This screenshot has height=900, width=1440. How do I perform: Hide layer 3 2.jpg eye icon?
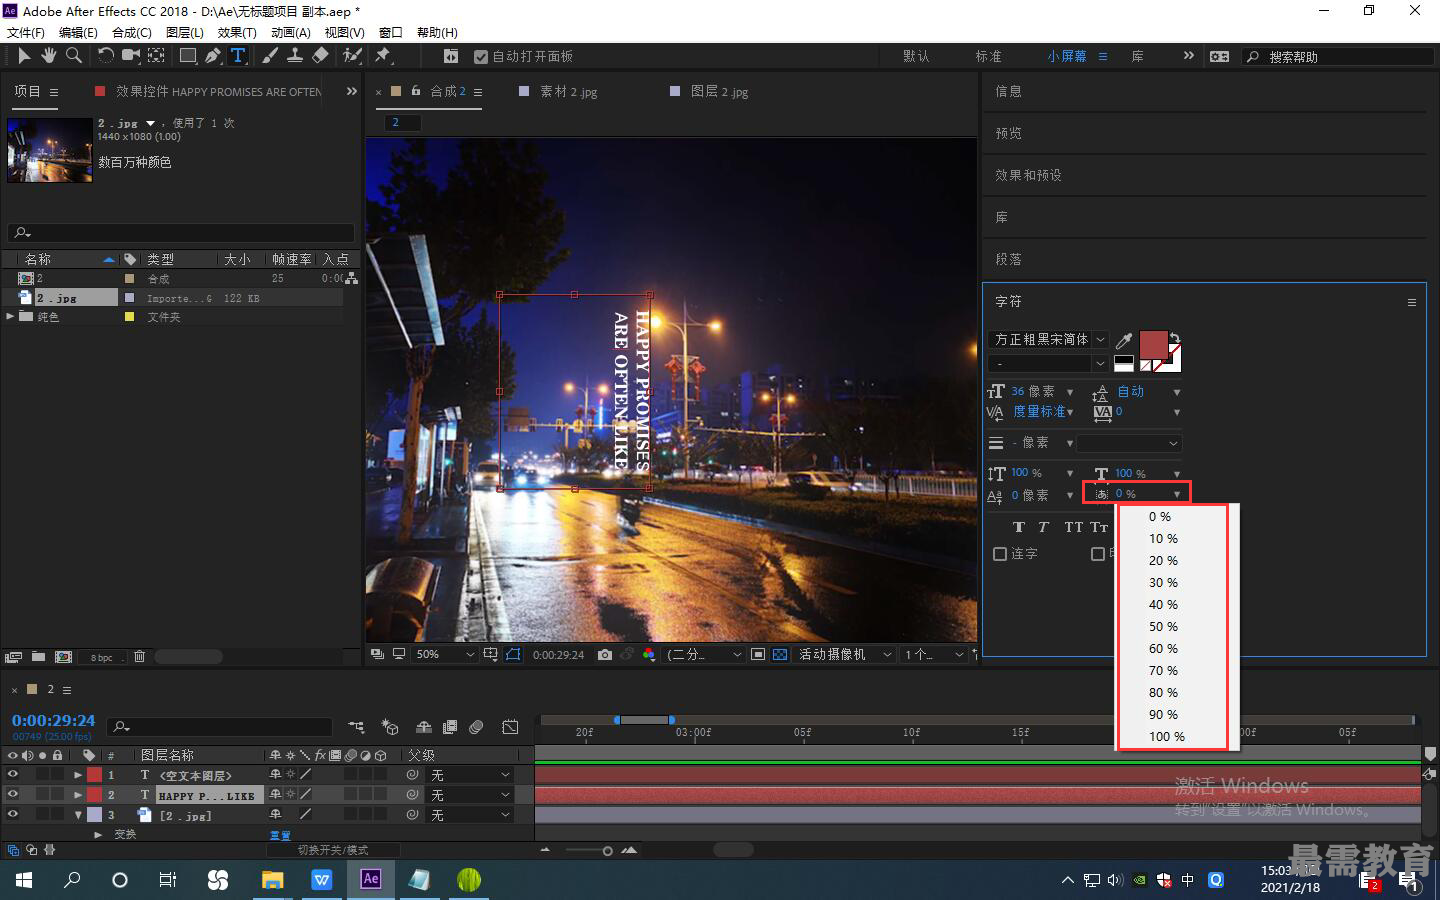13,815
